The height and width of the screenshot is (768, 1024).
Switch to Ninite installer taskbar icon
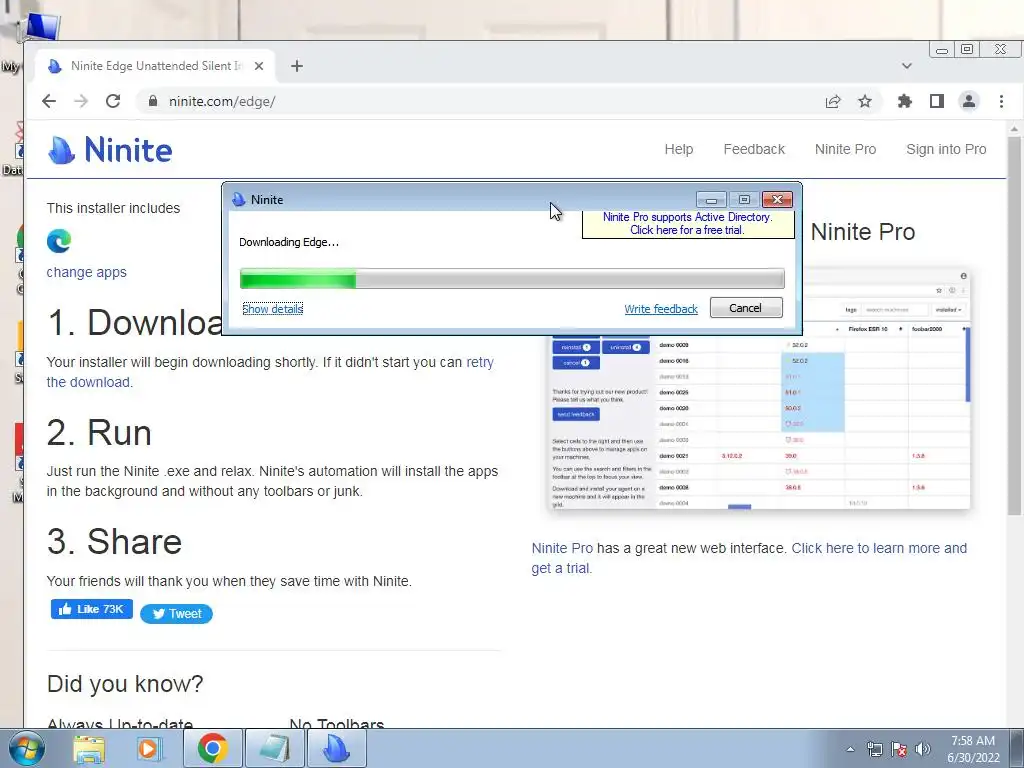[x=336, y=749]
